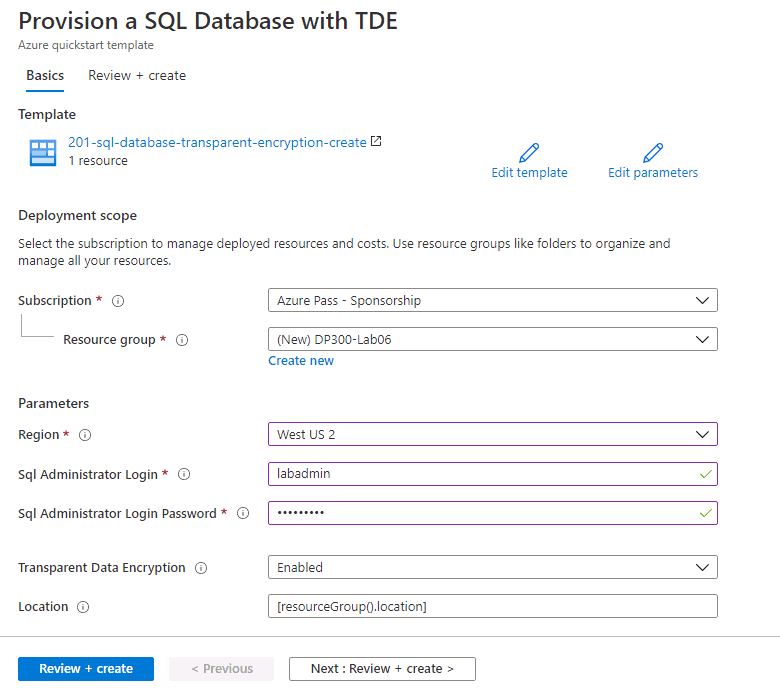Click the Edit template pencil icon
Viewport: 780px width, 700px height.
529,153
